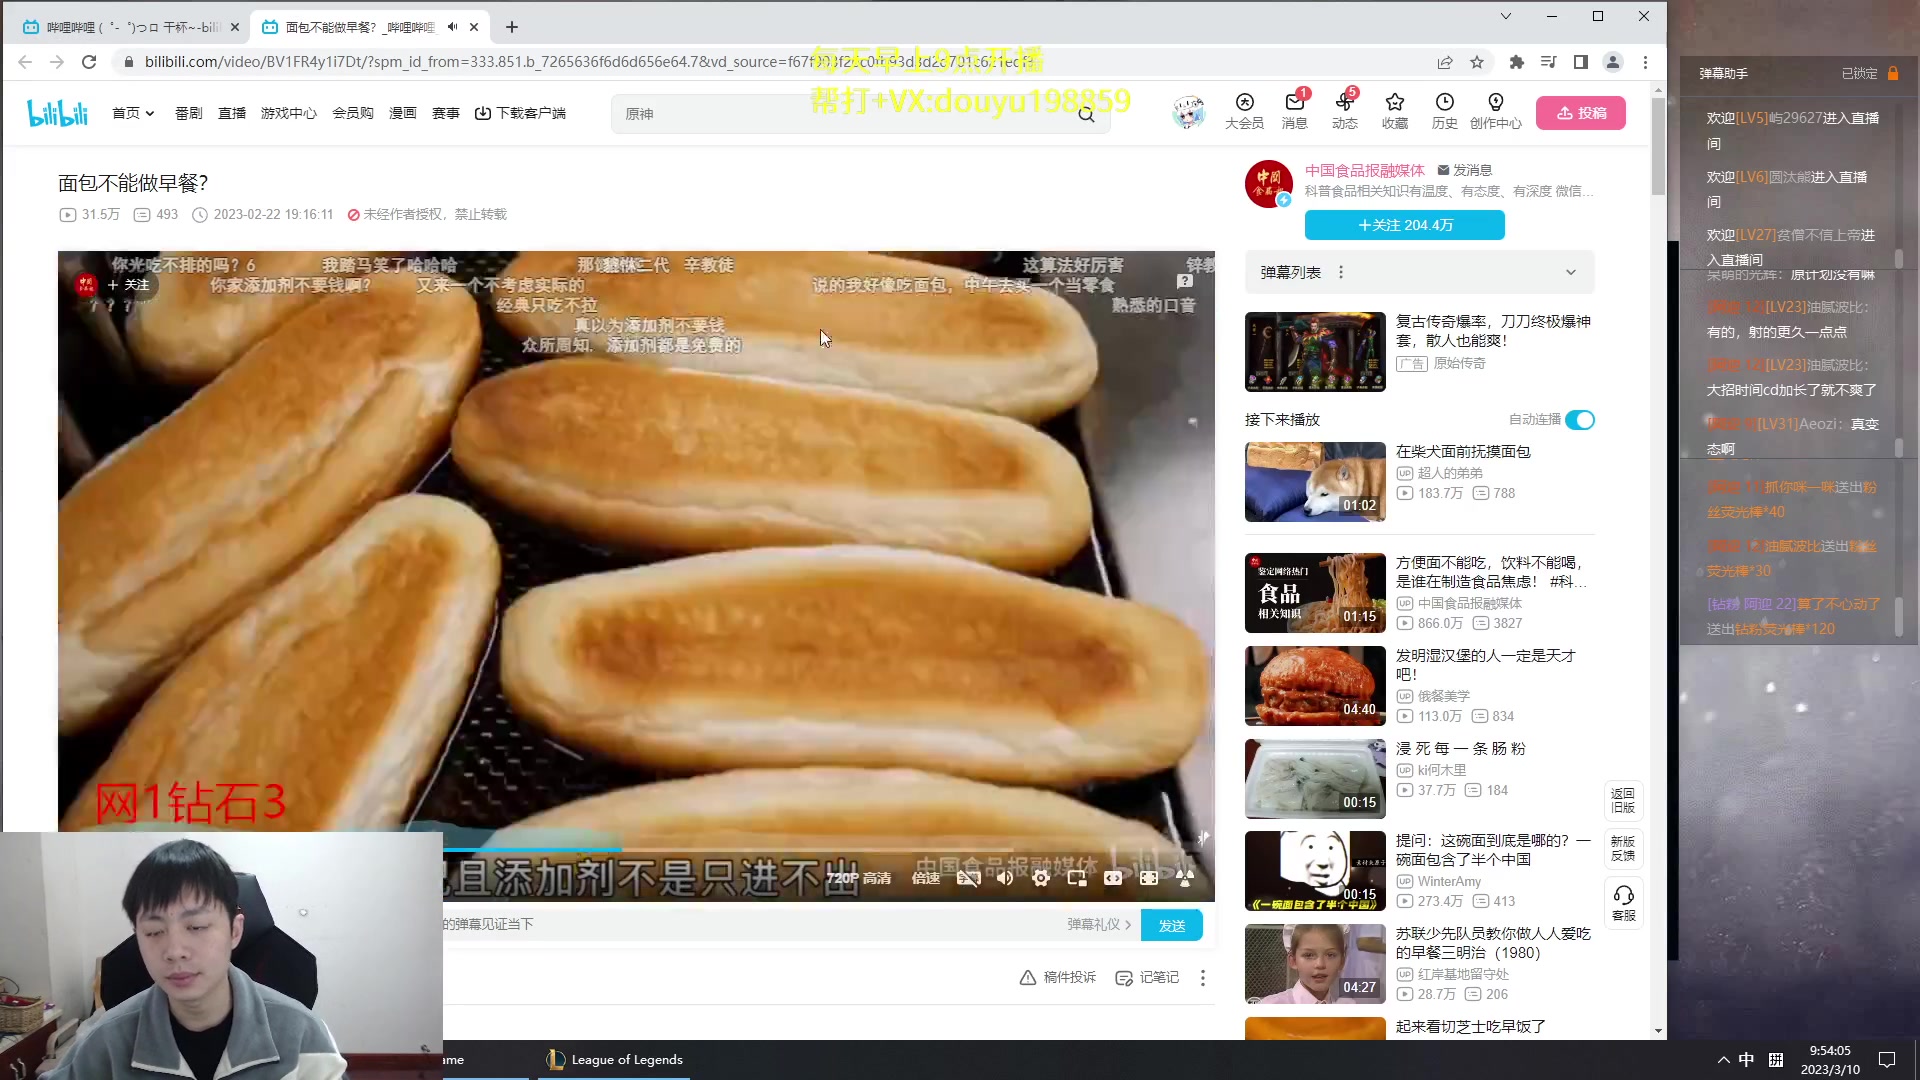The image size is (1920, 1080).
Task: Mute audio via the volume icon
Action: 1005,878
